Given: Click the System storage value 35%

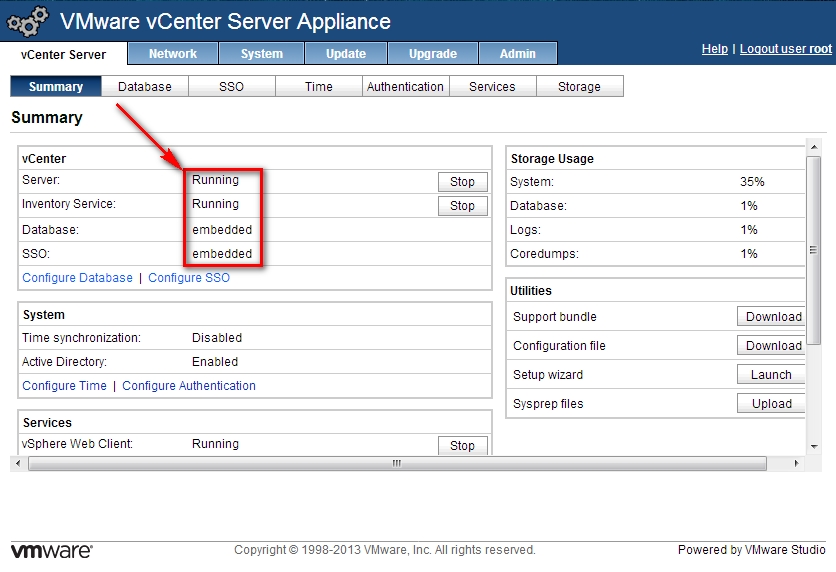Looking at the screenshot, I should [x=752, y=182].
